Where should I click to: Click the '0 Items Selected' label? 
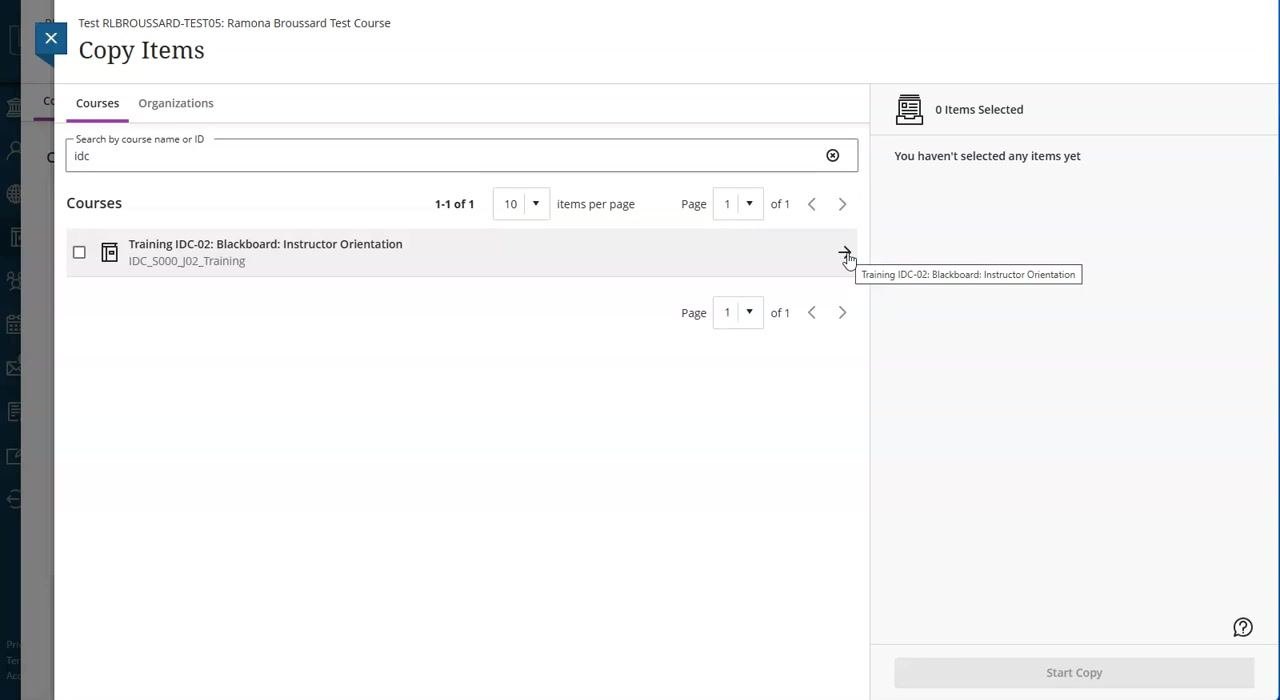tap(979, 110)
